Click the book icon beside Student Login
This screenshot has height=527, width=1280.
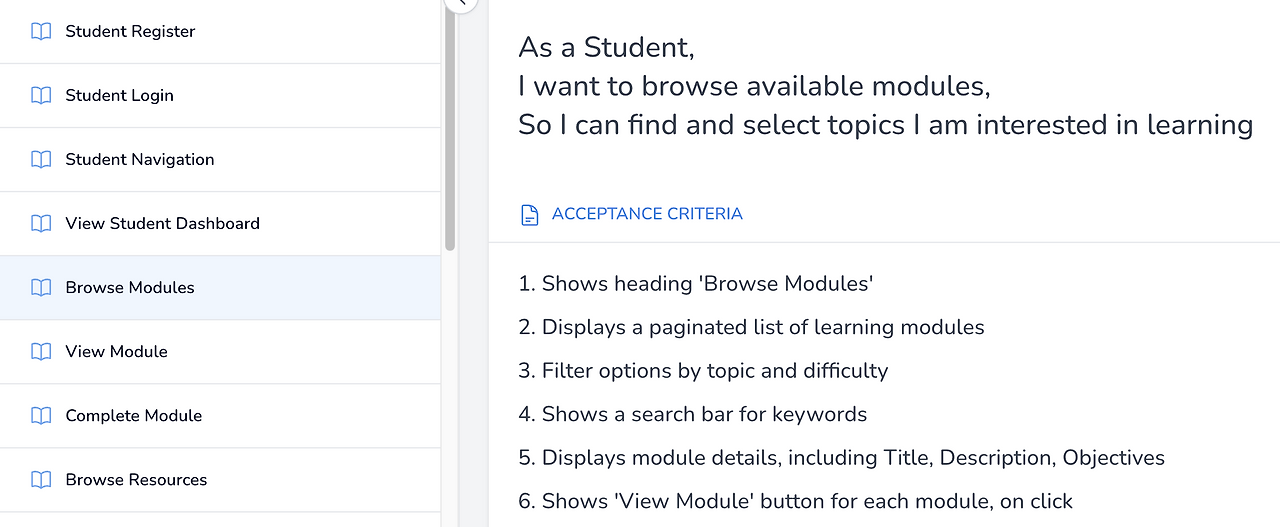coord(41,96)
